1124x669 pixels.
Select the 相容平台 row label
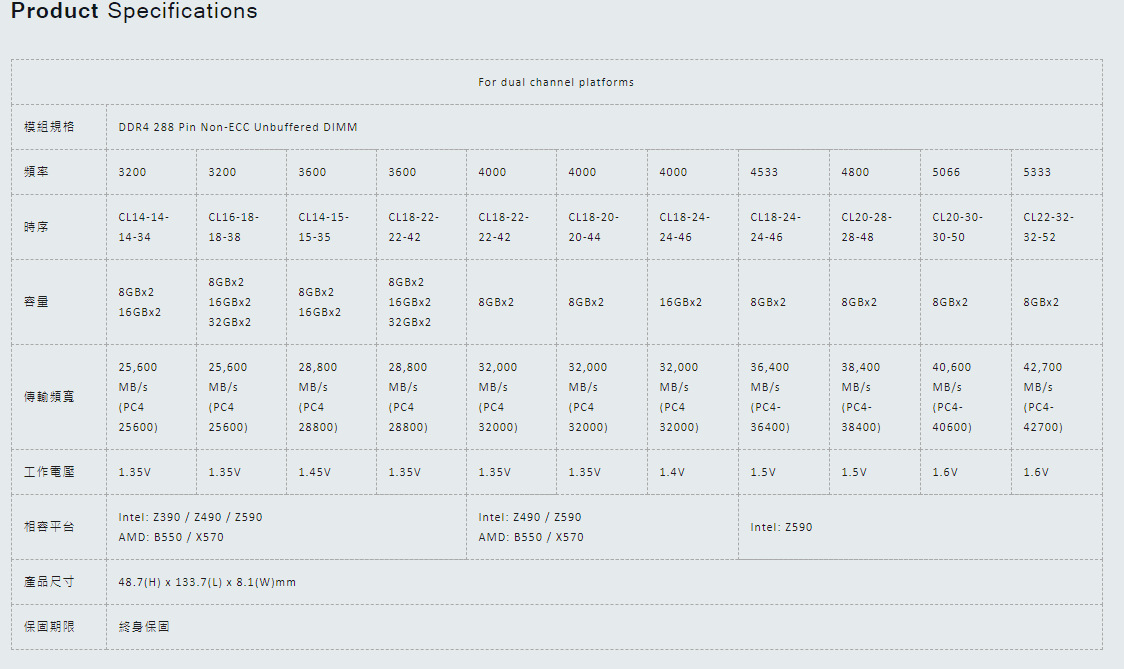(x=49, y=527)
